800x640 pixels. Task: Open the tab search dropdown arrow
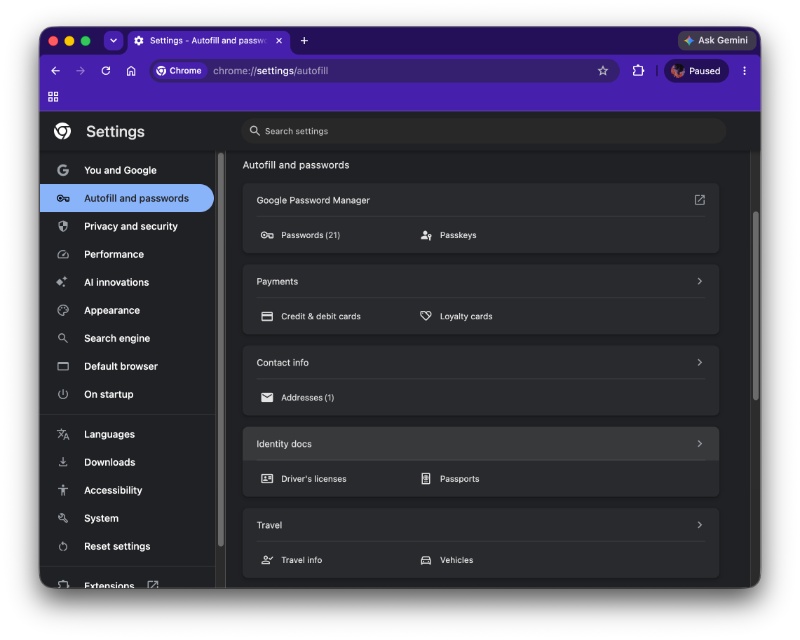113,41
